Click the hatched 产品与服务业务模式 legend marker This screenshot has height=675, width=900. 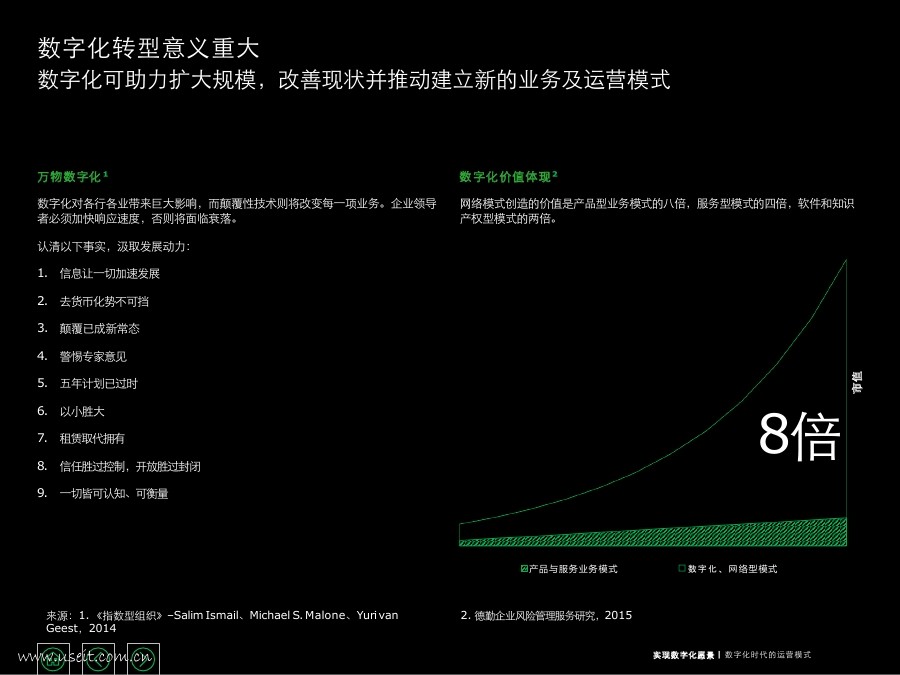(x=524, y=569)
